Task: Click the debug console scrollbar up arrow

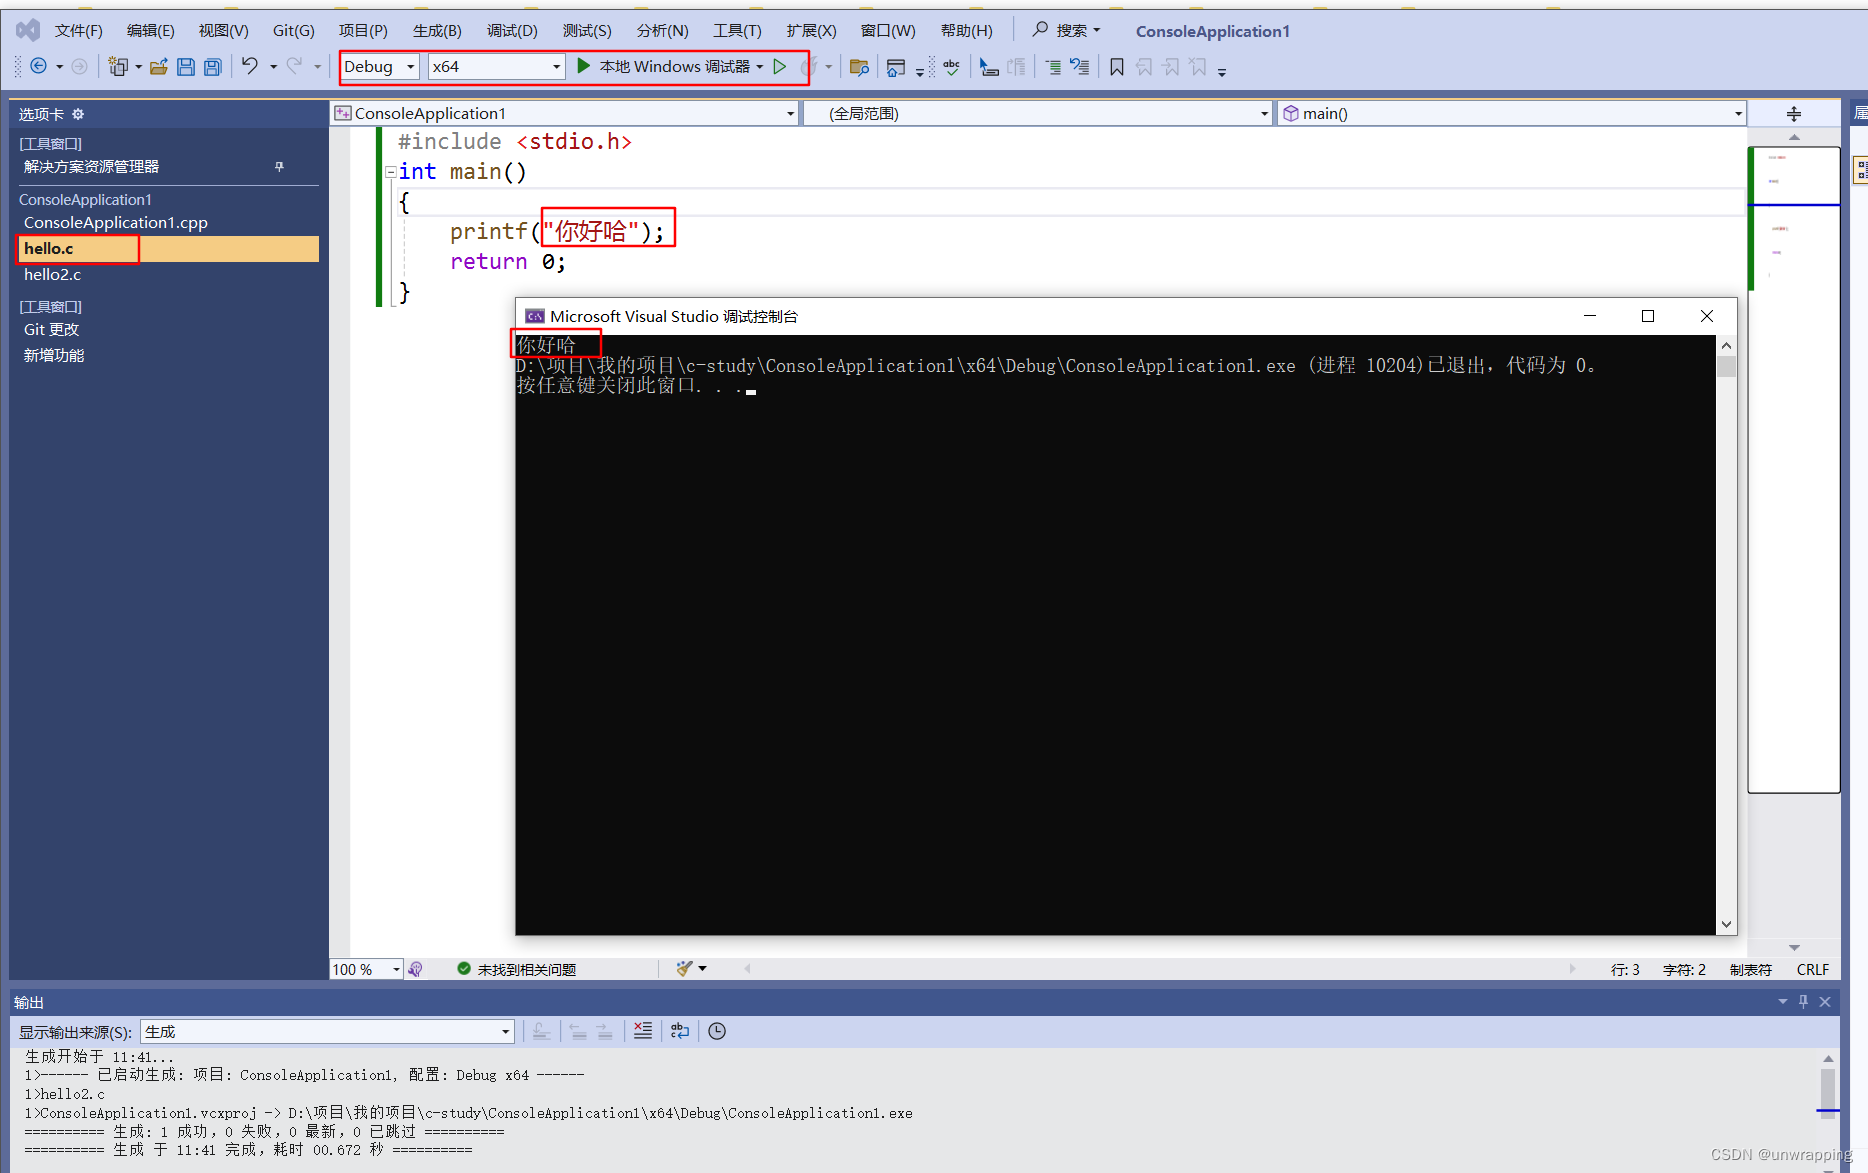Action: (x=1726, y=345)
